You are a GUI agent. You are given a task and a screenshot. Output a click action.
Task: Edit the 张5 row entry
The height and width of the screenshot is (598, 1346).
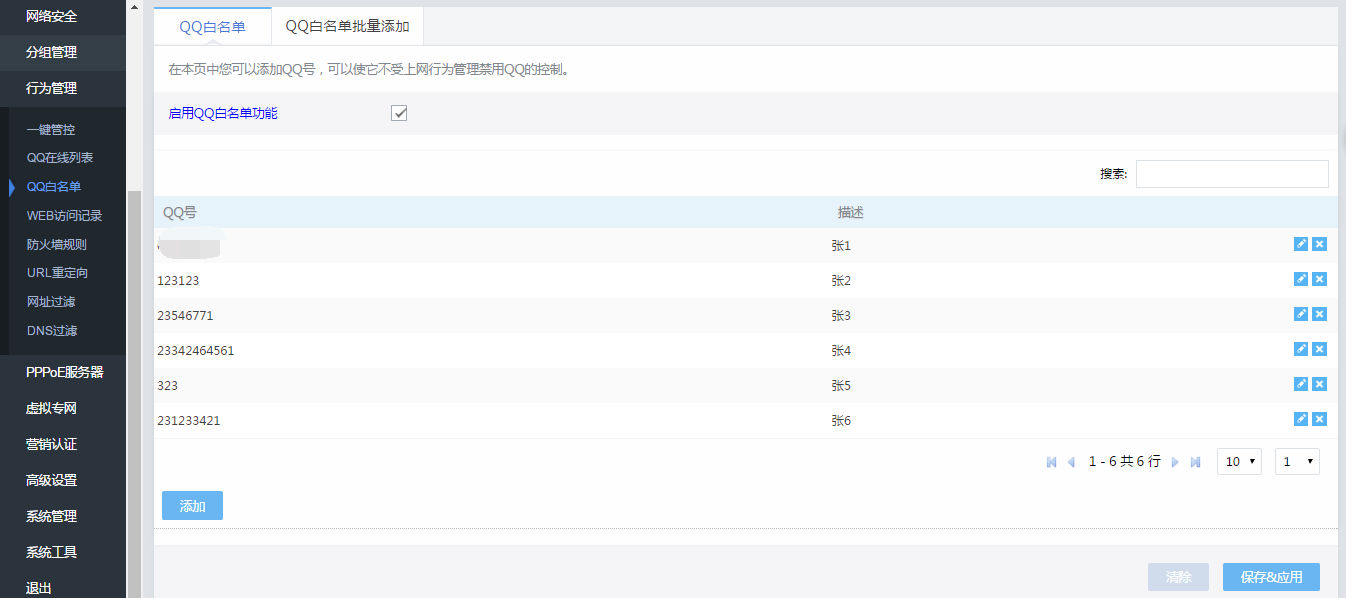coord(1301,384)
